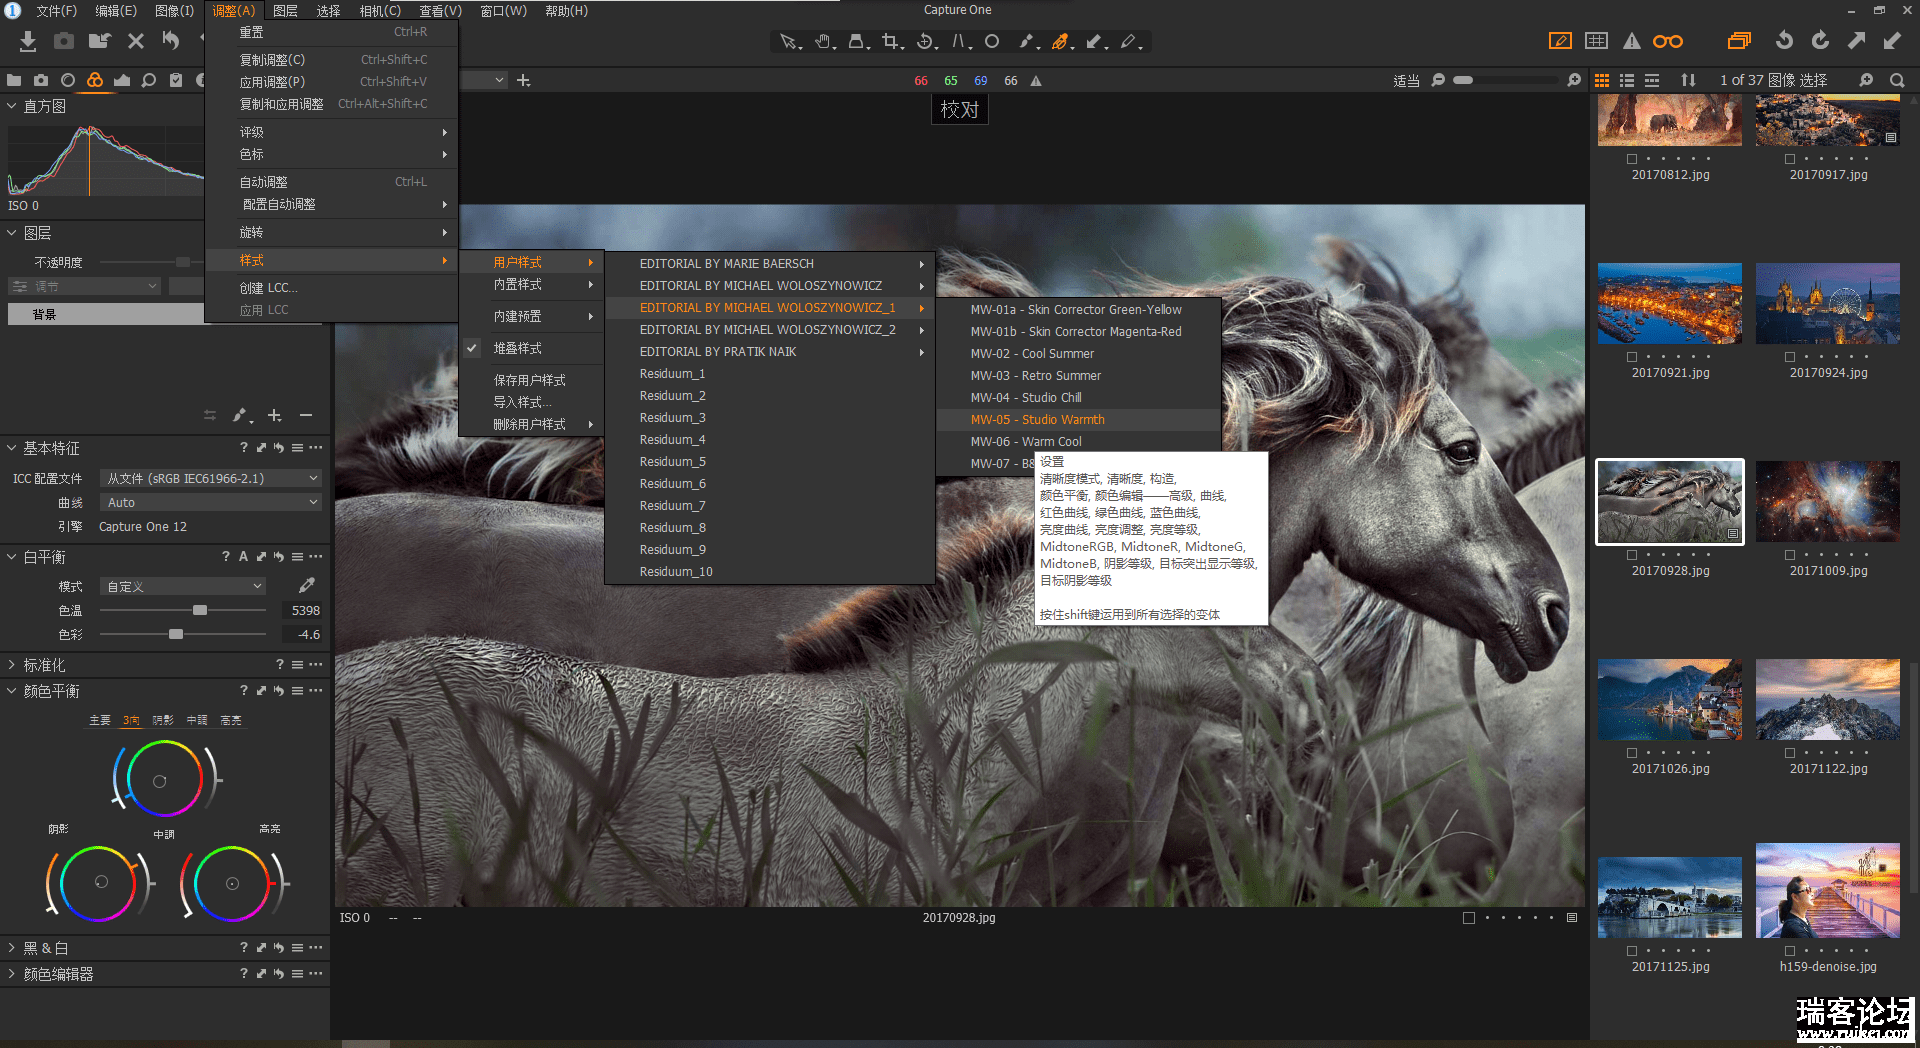The height and width of the screenshot is (1048, 1920).
Task: Open the Adjustments clipboard tool tab
Action: click(176, 80)
